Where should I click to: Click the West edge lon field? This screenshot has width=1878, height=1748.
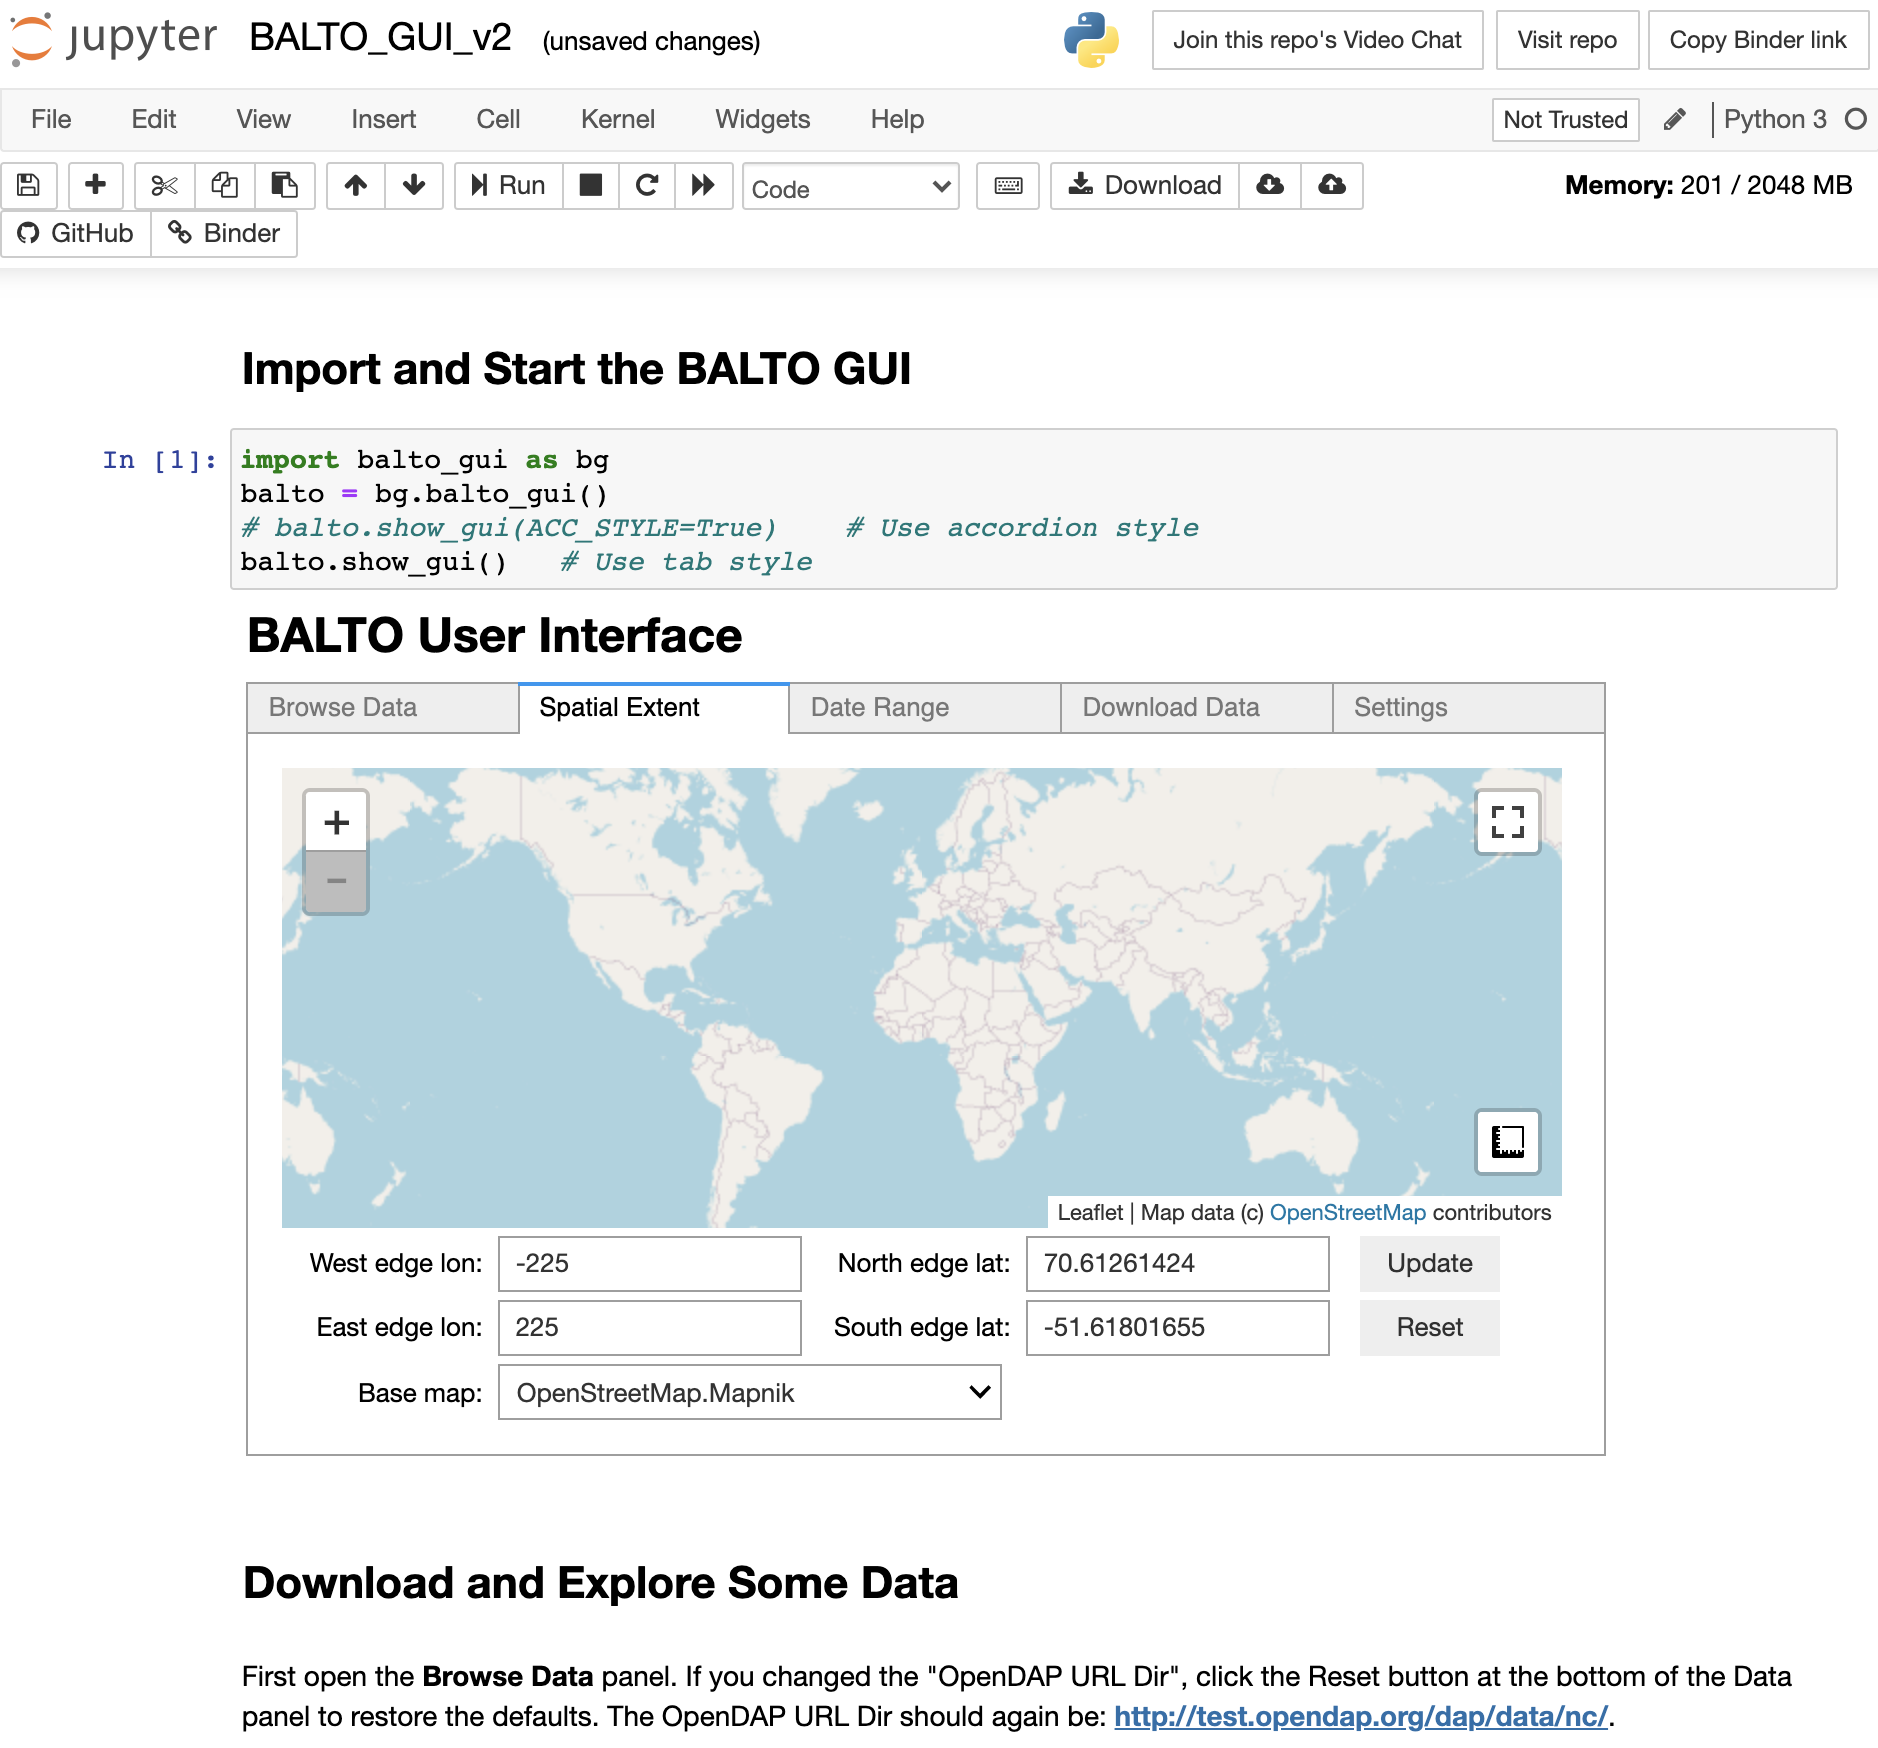click(x=650, y=1264)
